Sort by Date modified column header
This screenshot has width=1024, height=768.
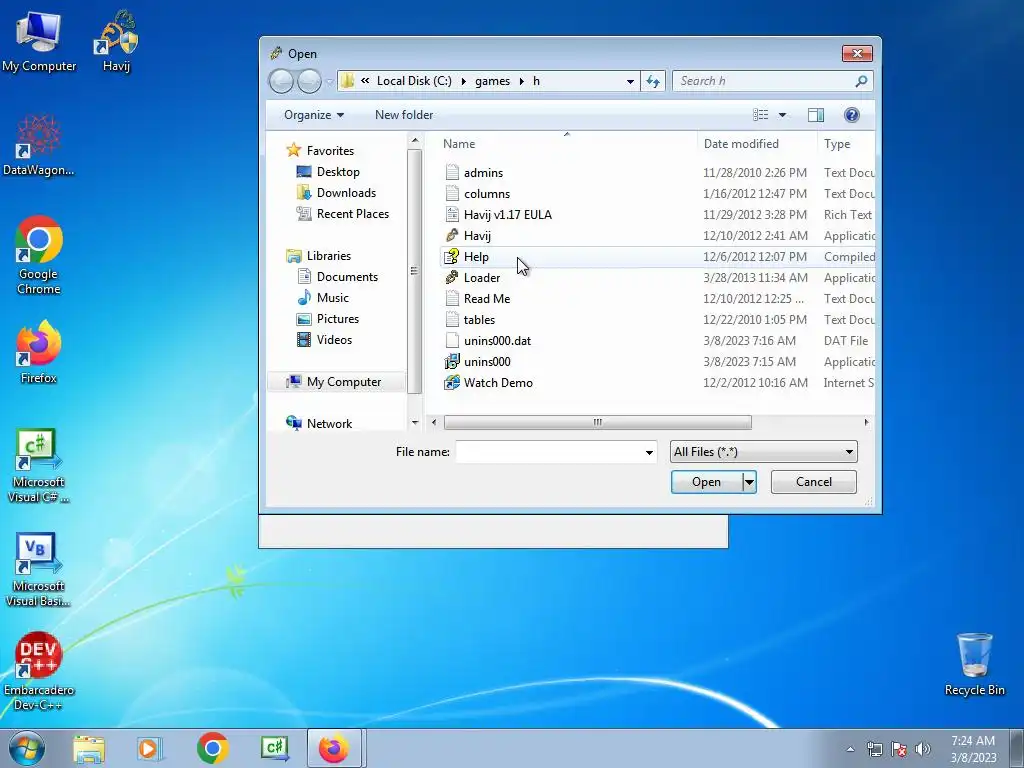click(x=757, y=144)
